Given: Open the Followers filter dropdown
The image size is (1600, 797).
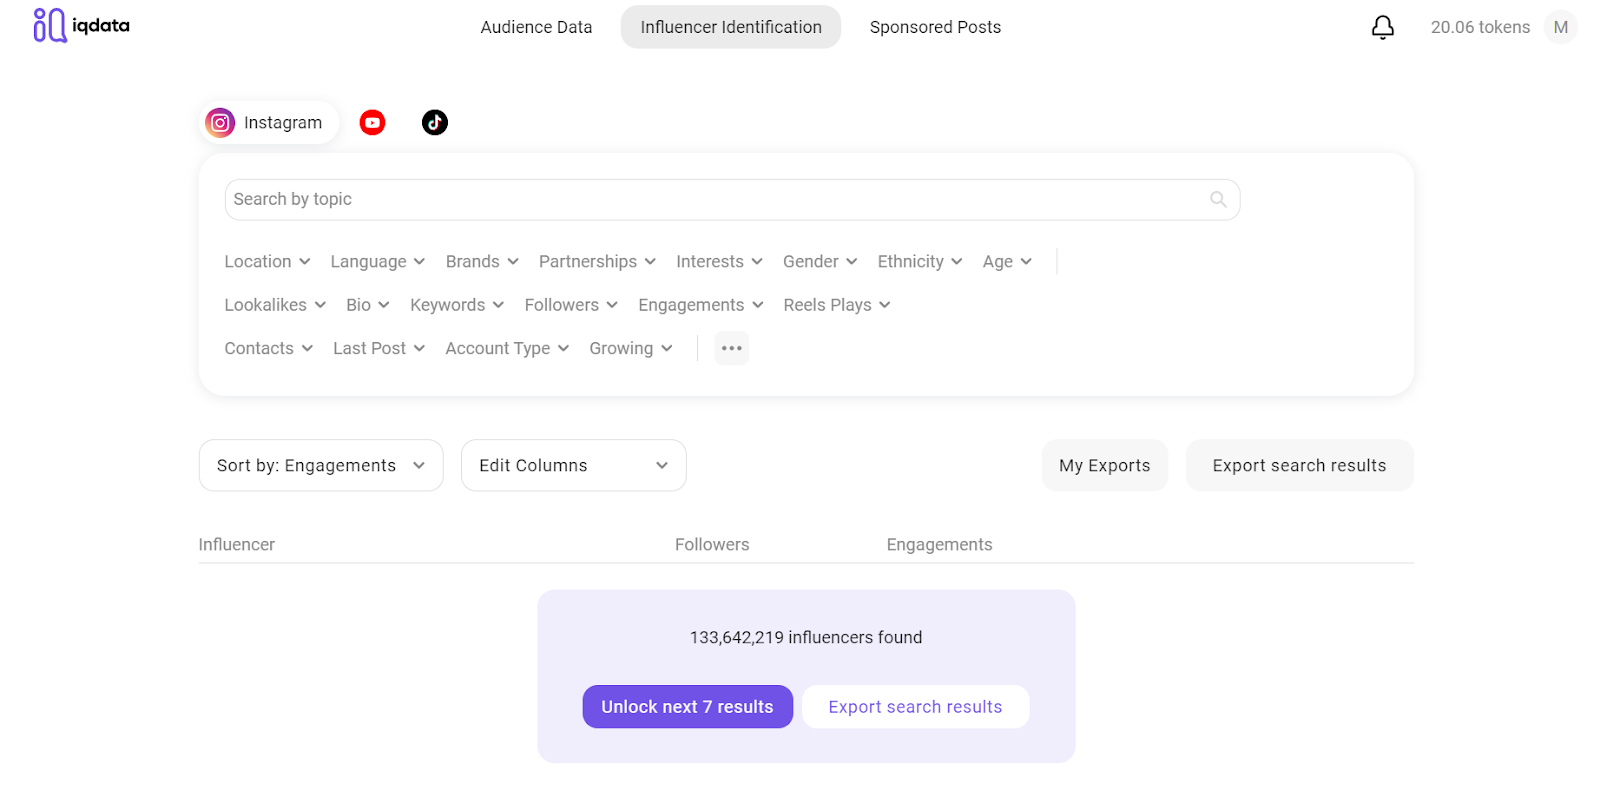Looking at the screenshot, I should click(571, 305).
